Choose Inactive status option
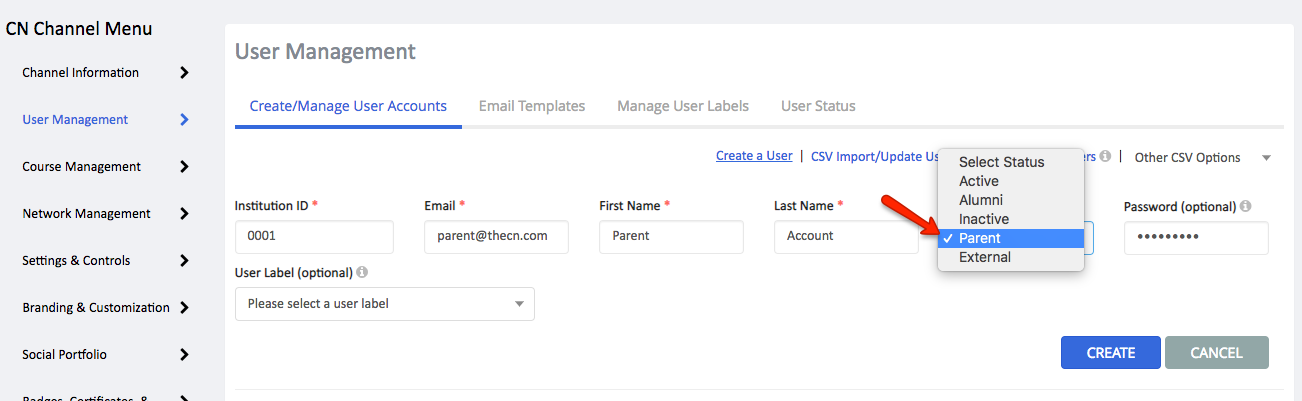This screenshot has height=401, width=1302. (x=1010, y=219)
